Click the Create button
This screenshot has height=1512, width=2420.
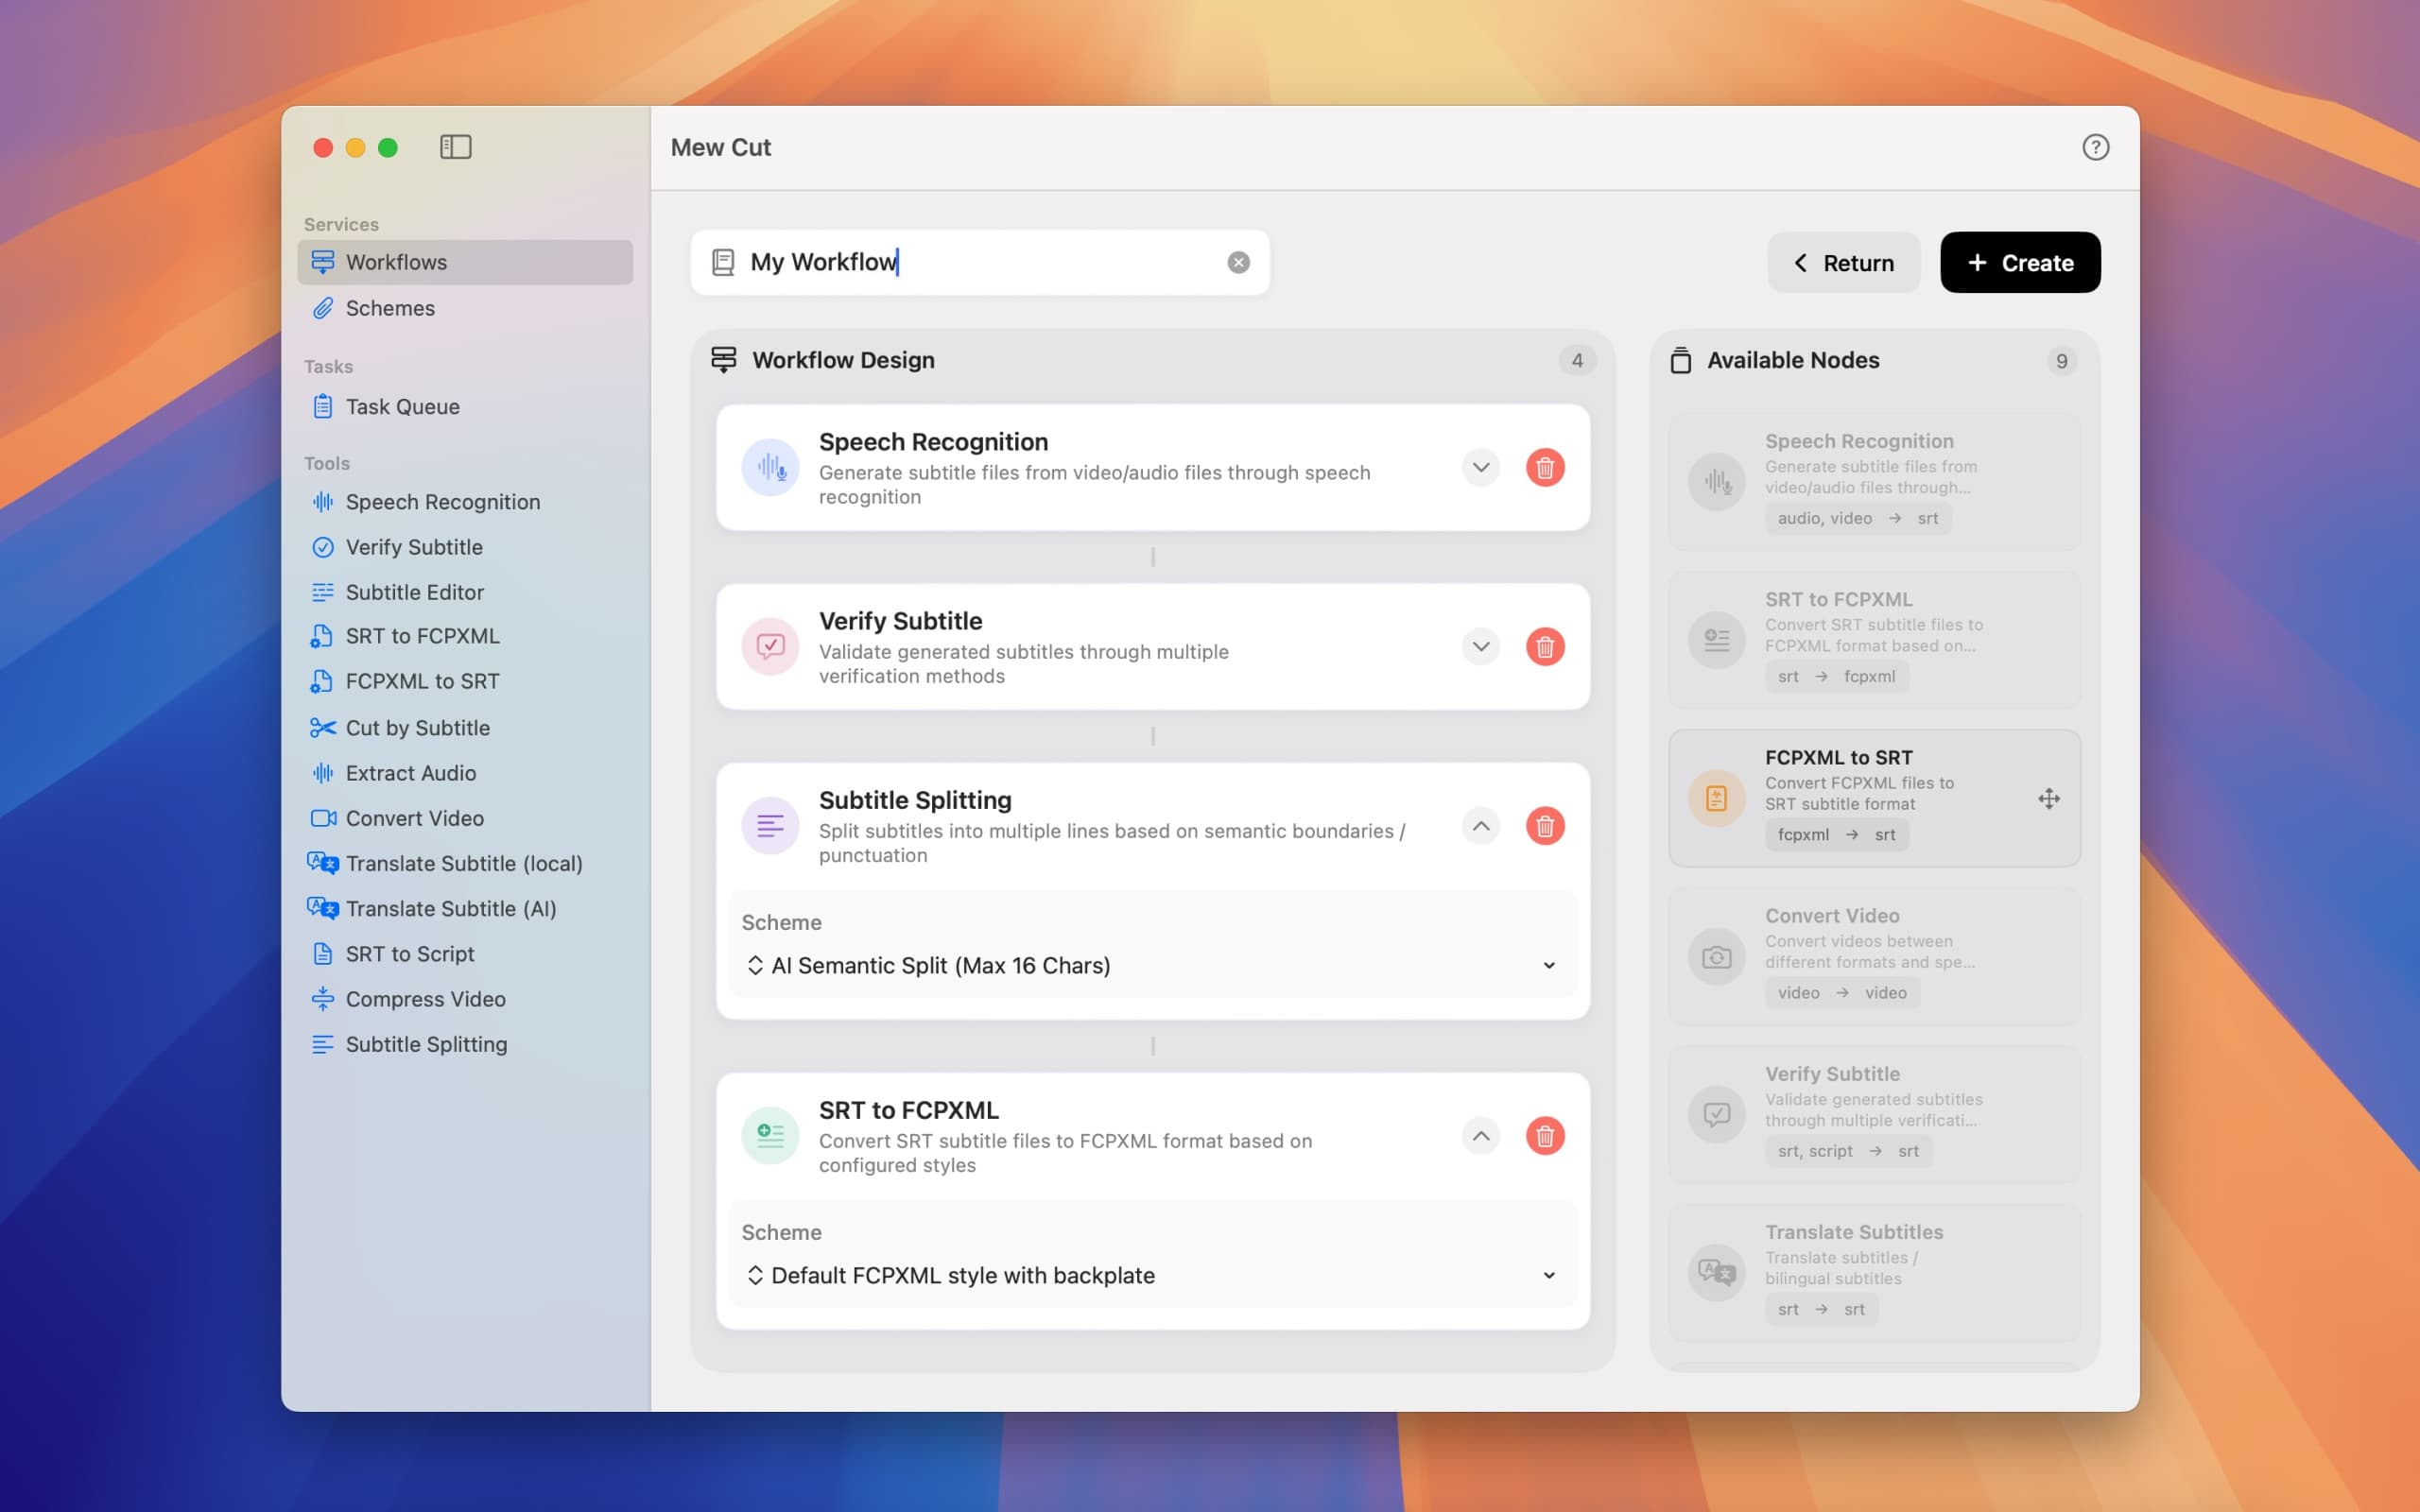click(x=2019, y=262)
